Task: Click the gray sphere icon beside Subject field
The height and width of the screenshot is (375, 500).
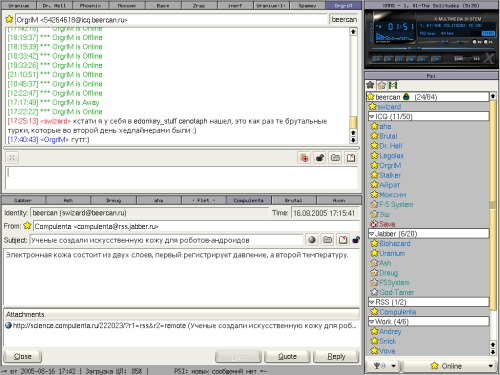Action: [x=312, y=240]
